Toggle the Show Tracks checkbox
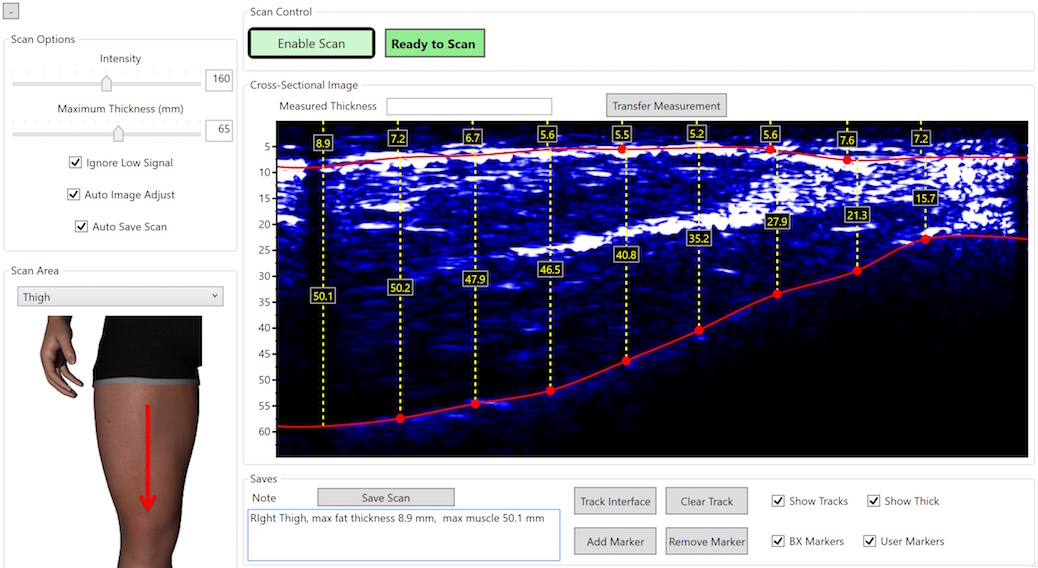Image resolution: width=1038 pixels, height=568 pixels. (779, 501)
